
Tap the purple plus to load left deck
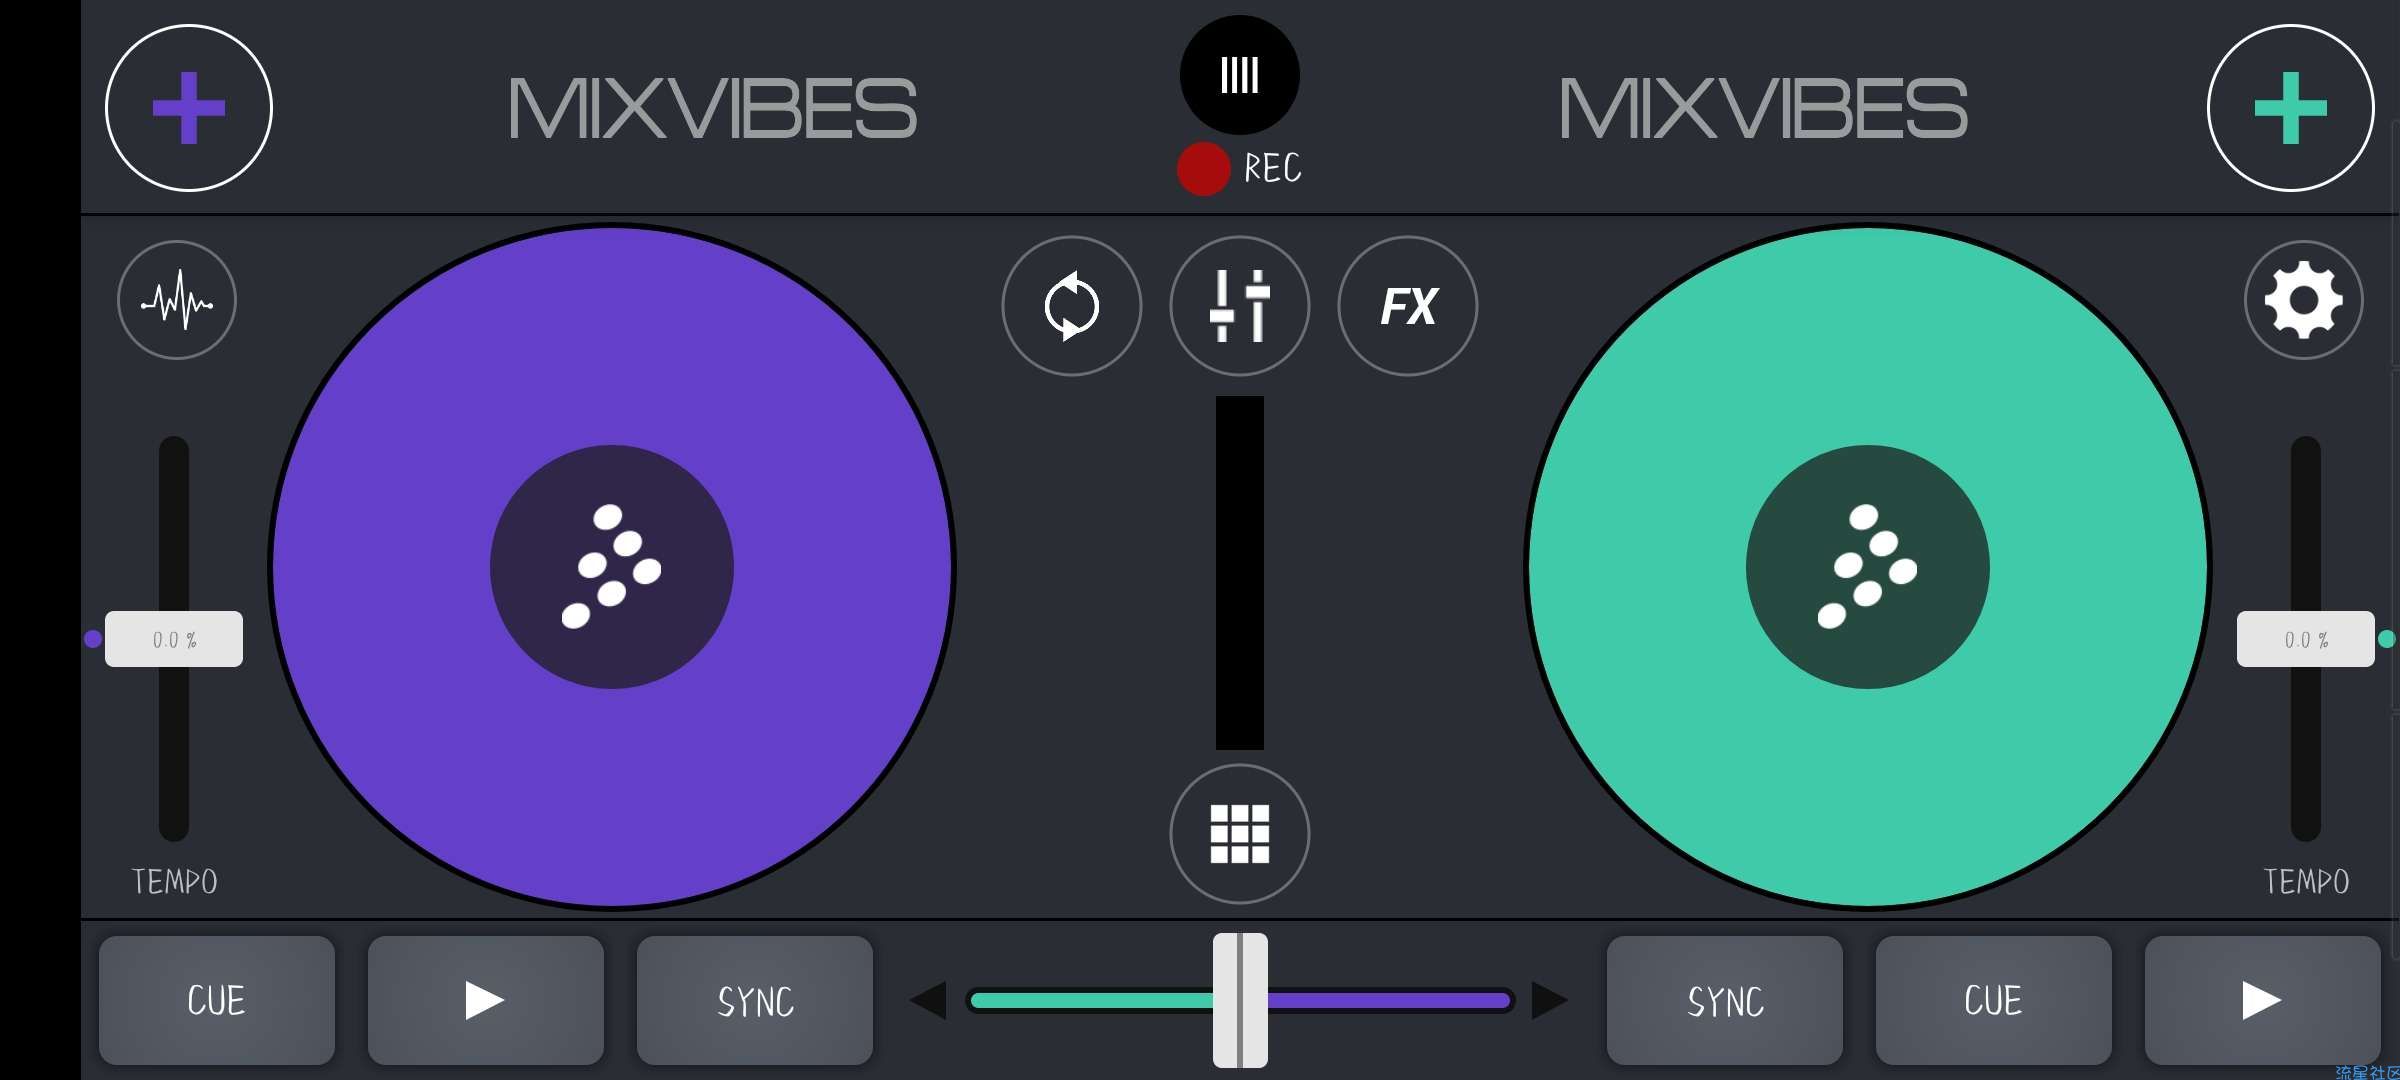[x=188, y=108]
